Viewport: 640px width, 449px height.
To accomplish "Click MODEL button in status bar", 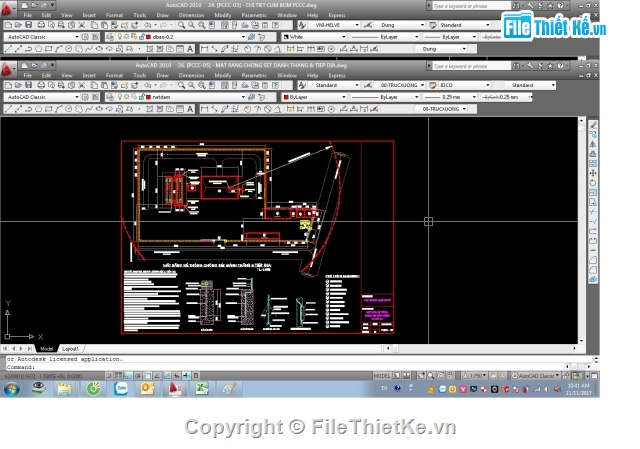I will point(382,376).
